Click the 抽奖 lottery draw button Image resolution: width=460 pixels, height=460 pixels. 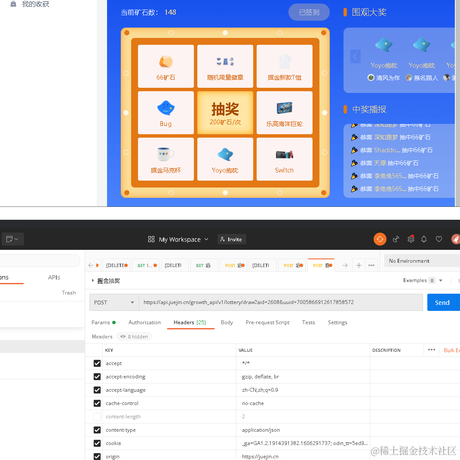coord(225,113)
